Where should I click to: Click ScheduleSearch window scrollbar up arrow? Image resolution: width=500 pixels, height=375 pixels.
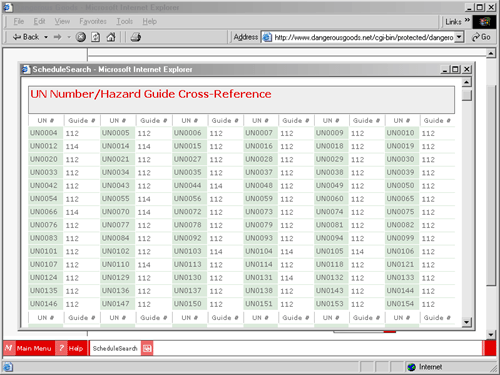pos(467,82)
